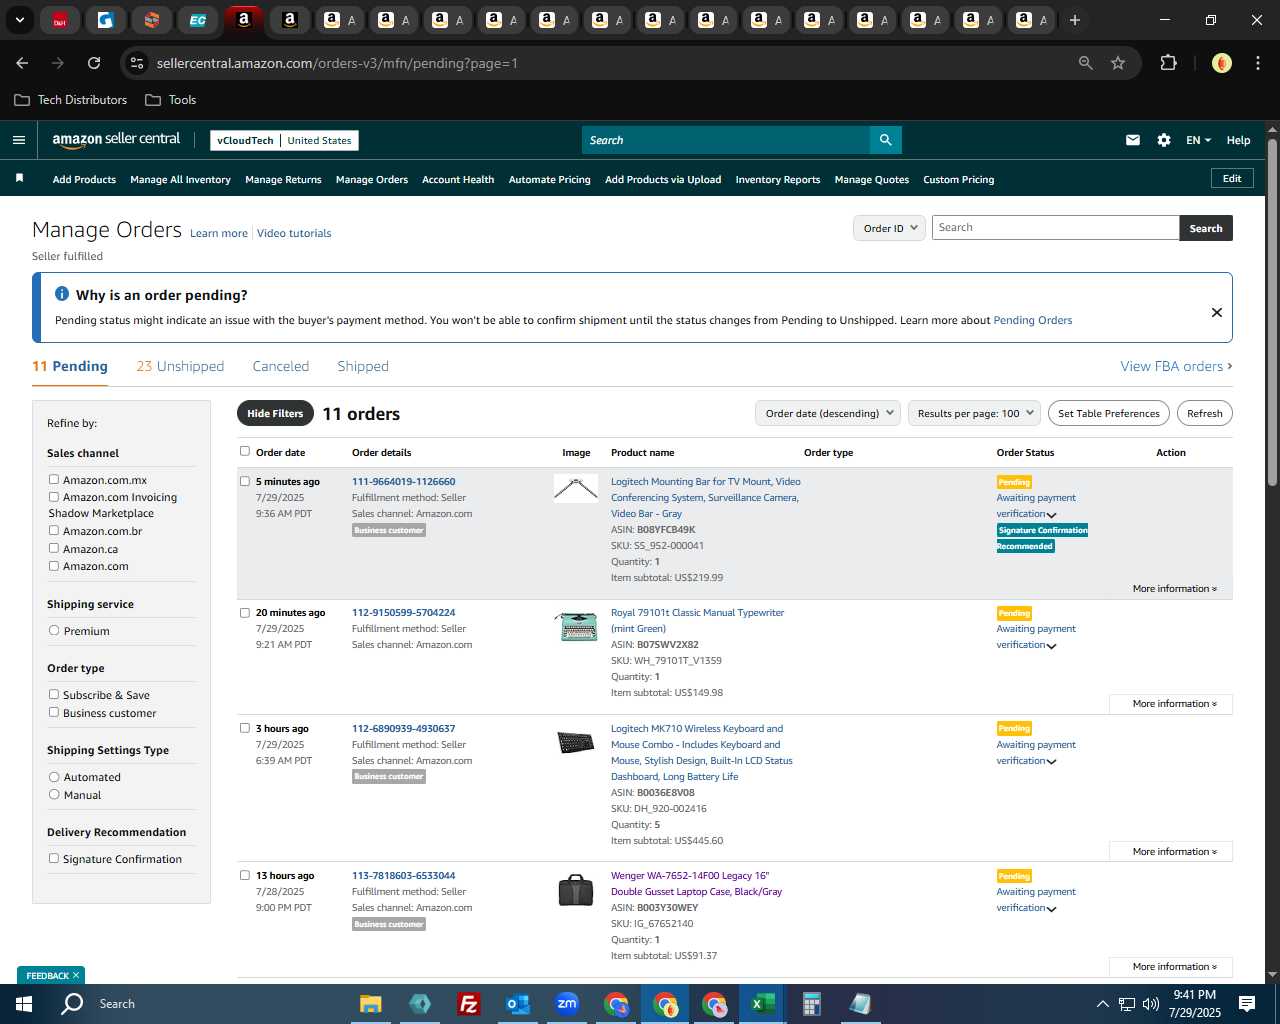The height and width of the screenshot is (1024, 1280).
Task: Click the bookmark icon in nav bar
Action: pyautogui.click(x=19, y=178)
